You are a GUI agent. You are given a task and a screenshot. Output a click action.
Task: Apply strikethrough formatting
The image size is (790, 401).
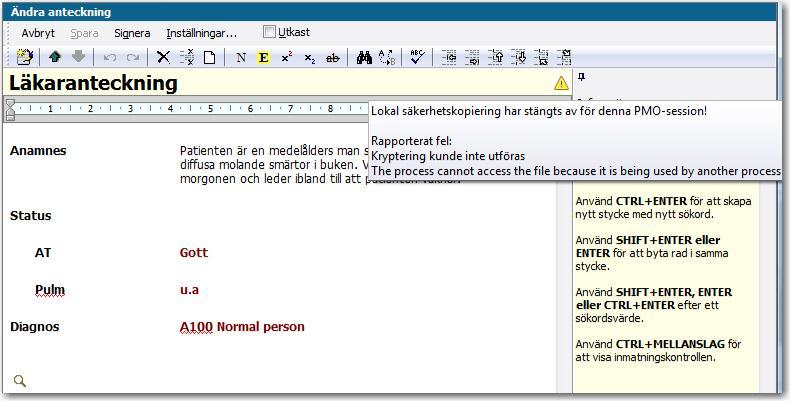(x=333, y=58)
